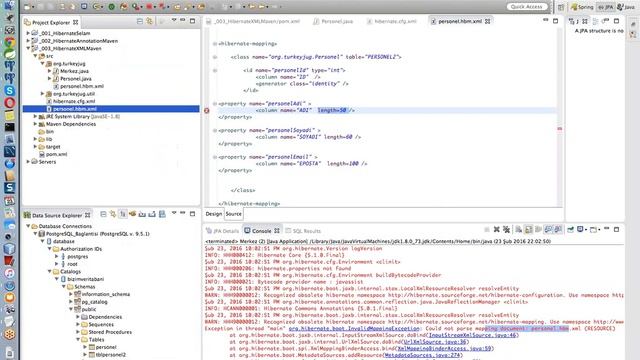Expand the _002_HibernateAnnotationMaven project
The height and width of the screenshot is (360, 640).
pos(28,41)
